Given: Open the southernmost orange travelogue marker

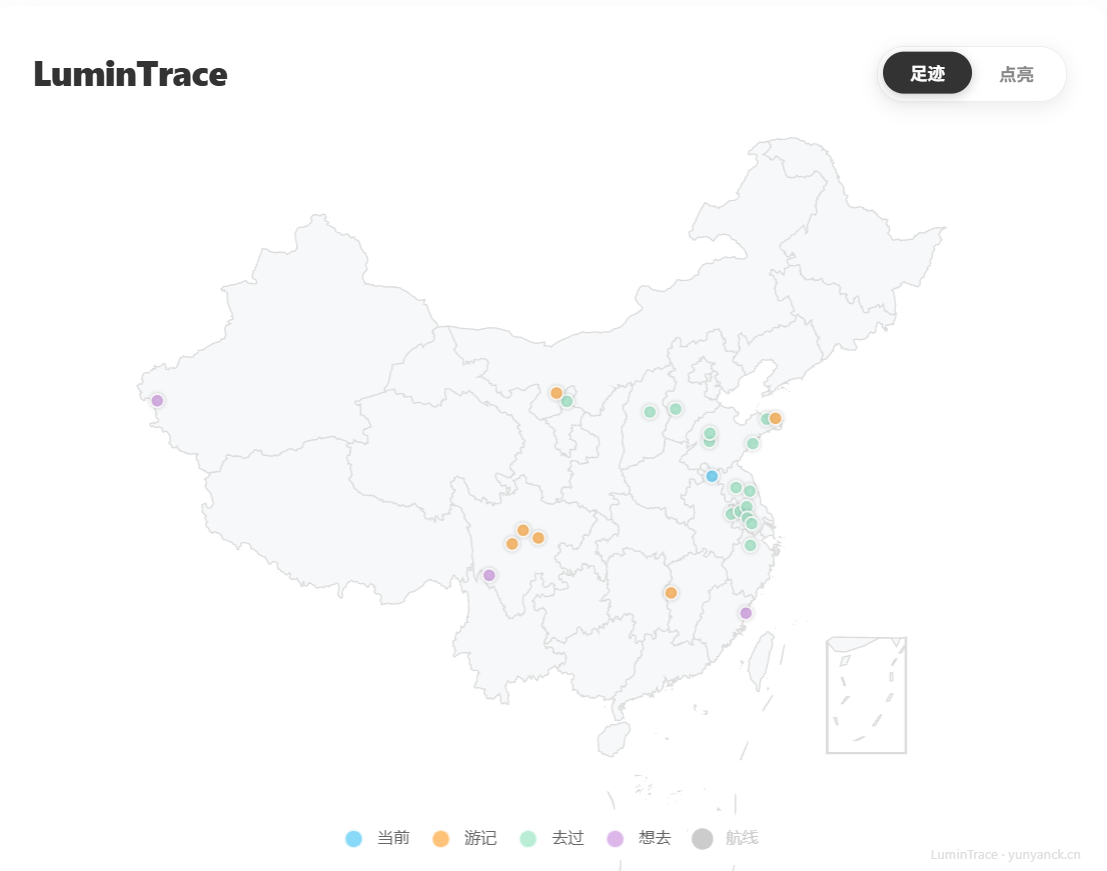Looking at the screenshot, I should (x=671, y=593).
